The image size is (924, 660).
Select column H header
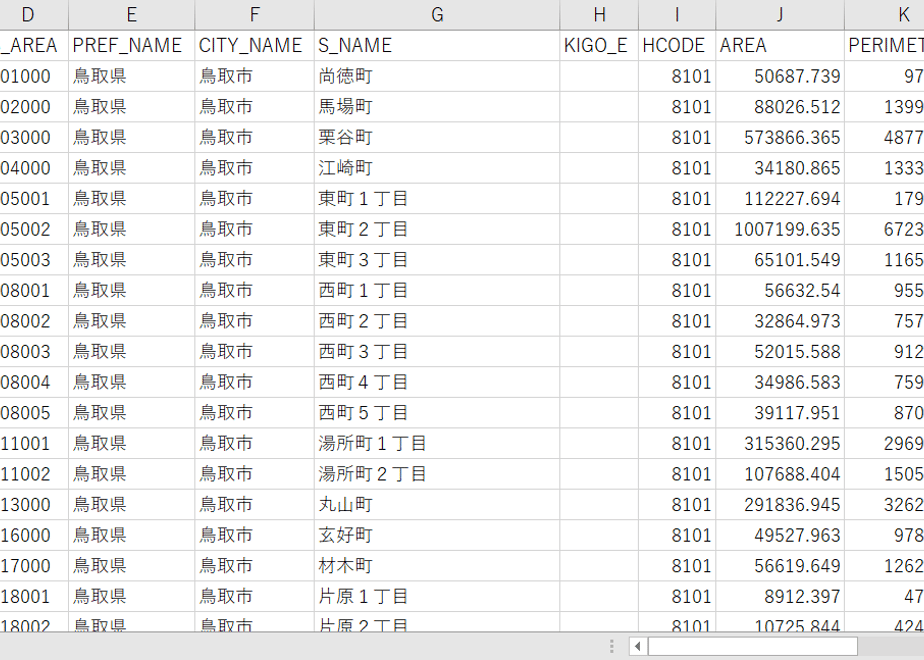pyautogui.click(x=599, y=15)
